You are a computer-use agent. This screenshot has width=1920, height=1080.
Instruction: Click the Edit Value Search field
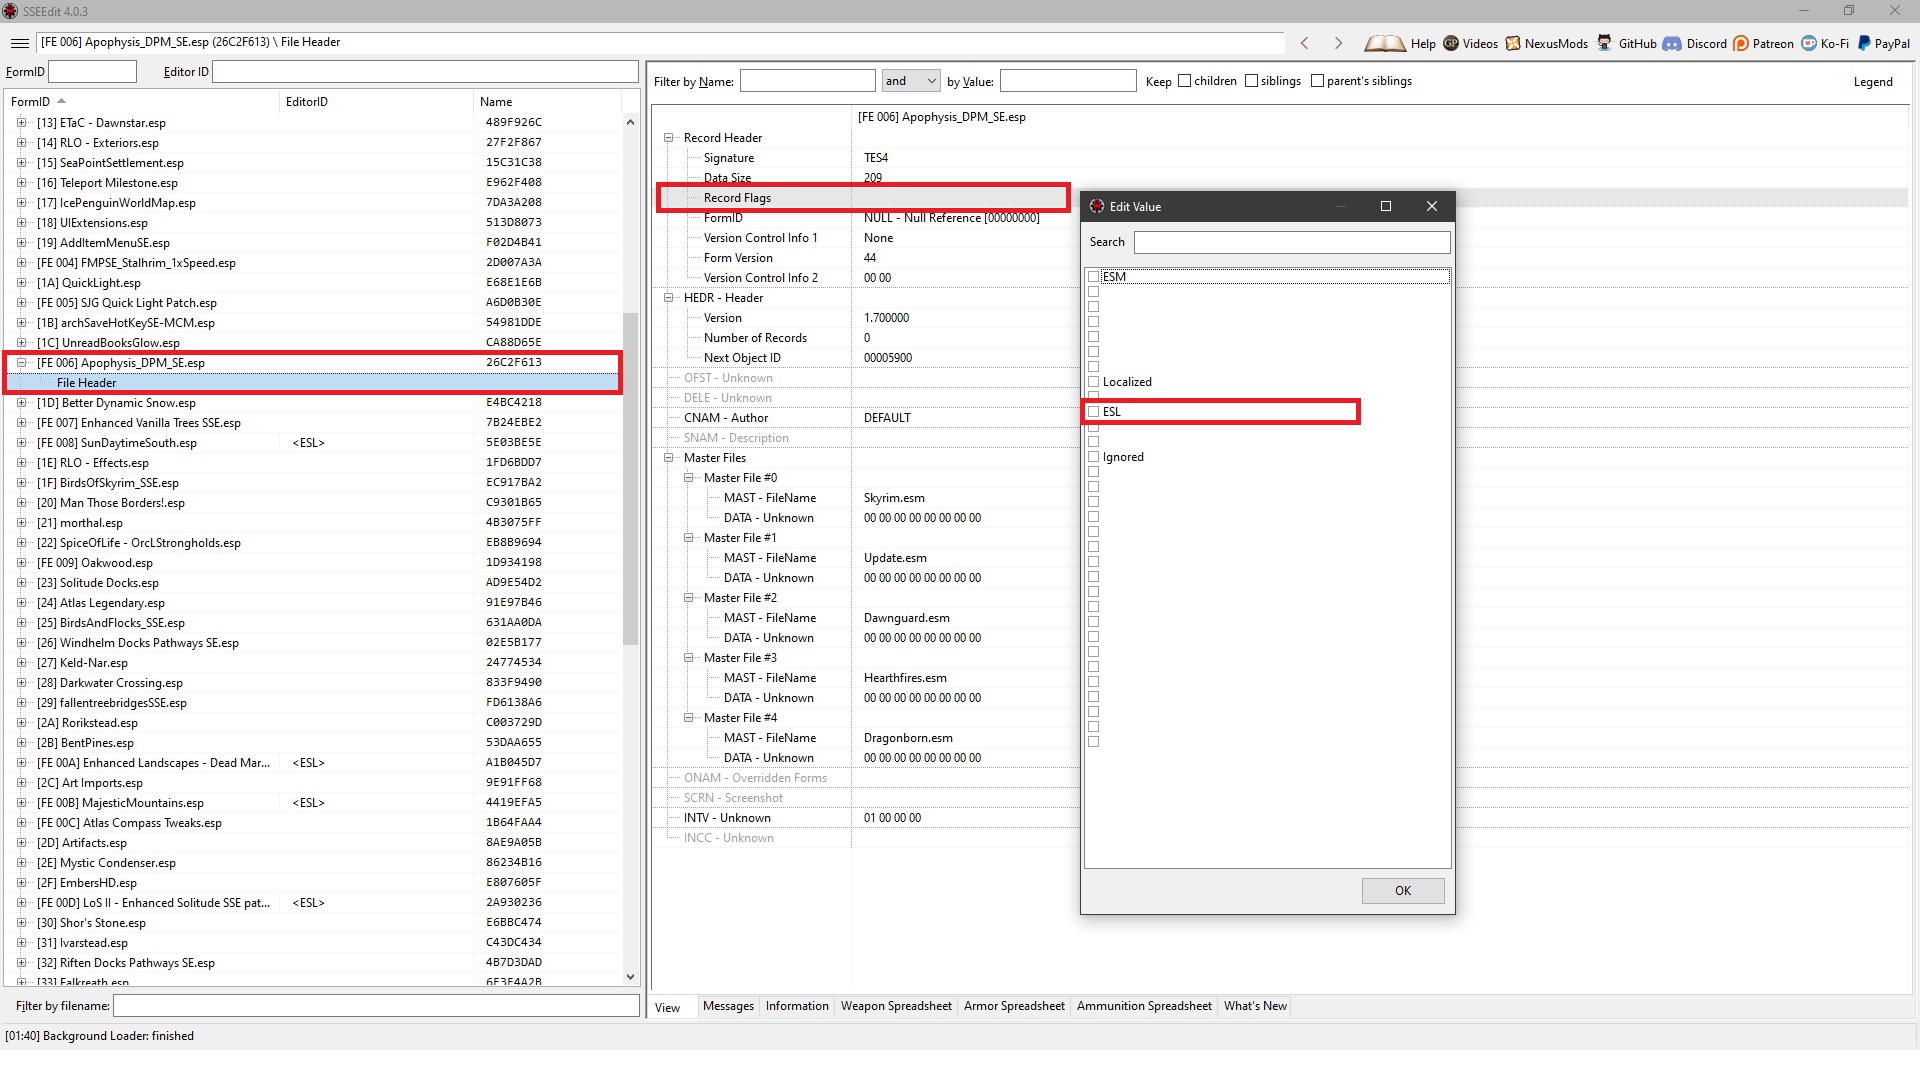(1291, 242)
